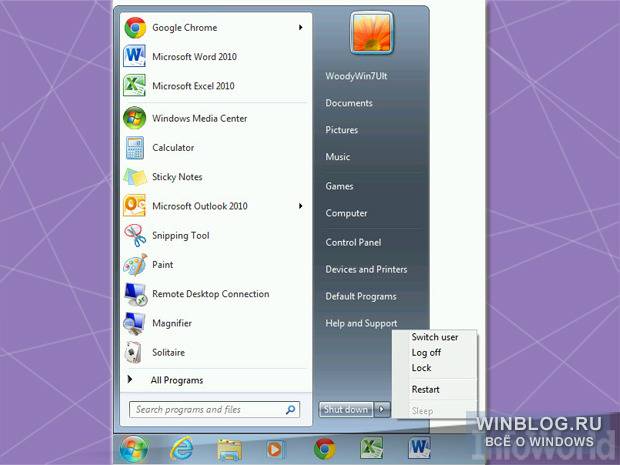620x465 pixels.
Task: Open Windows Explorer folder on taskbar
Action: (x=229, y=450)
